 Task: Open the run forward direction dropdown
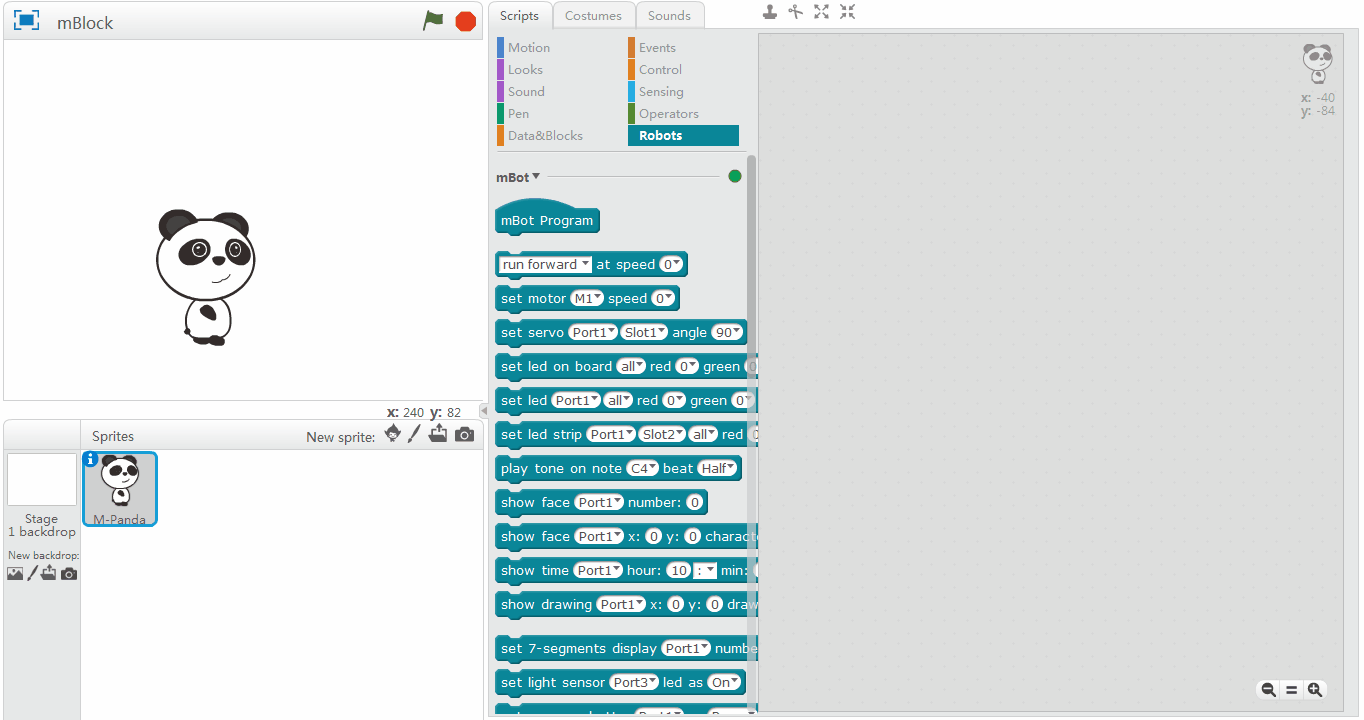(546, 264)
